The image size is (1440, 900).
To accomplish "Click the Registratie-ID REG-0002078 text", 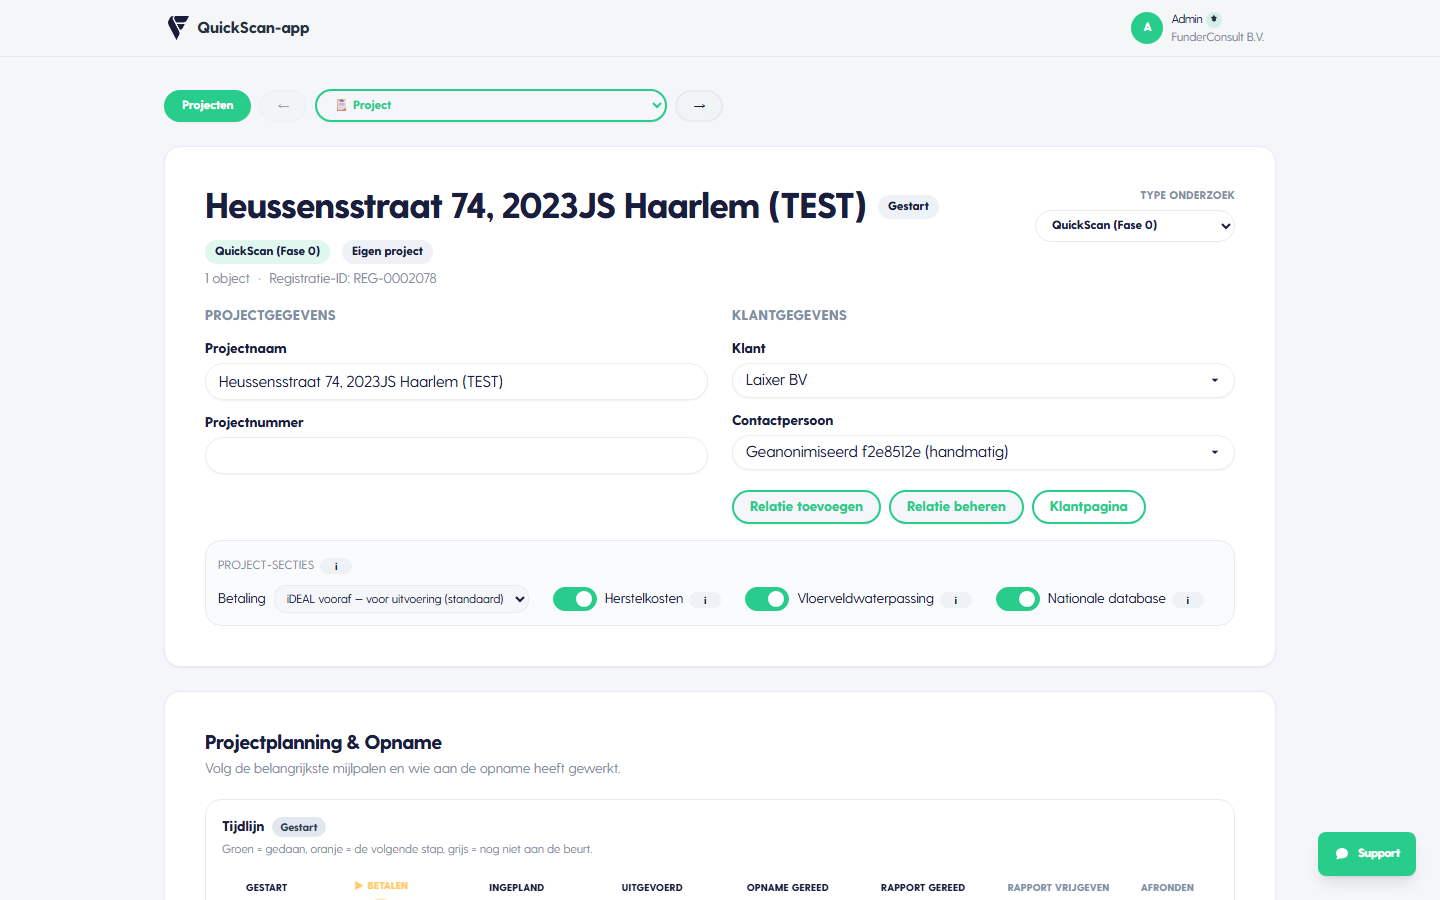I will click(x=353, y=279).
